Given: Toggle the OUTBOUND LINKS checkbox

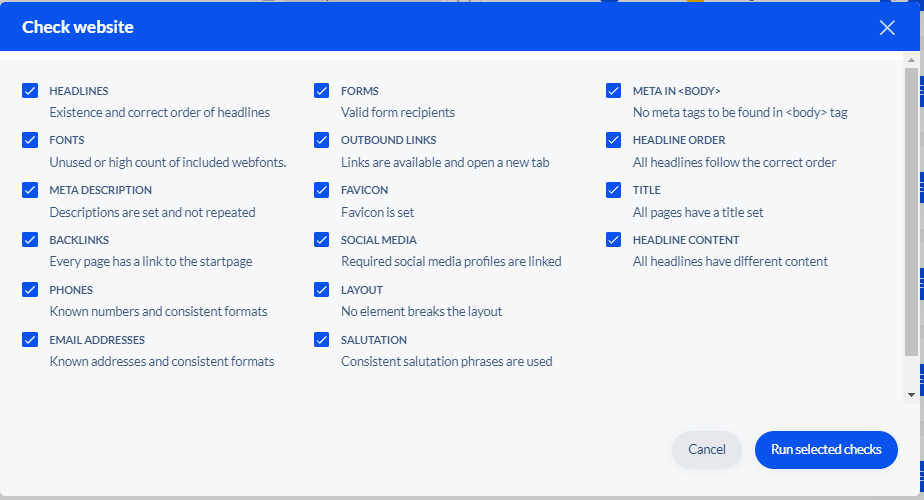Looking at the screenshot, I should coord(322,140).
